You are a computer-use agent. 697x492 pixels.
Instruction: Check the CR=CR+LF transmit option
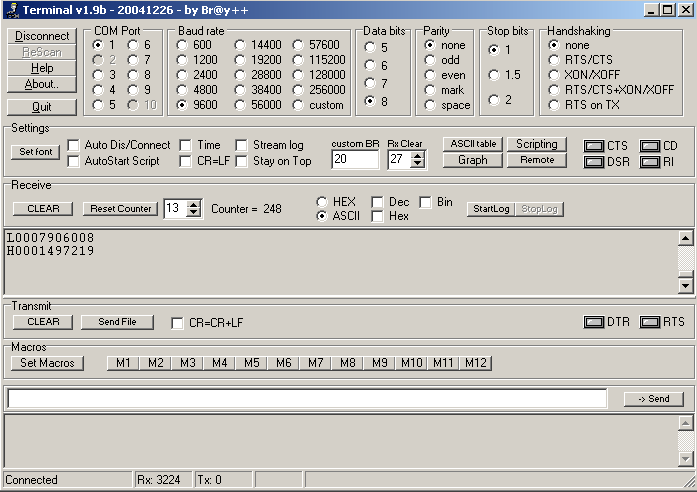click(178, 323)
